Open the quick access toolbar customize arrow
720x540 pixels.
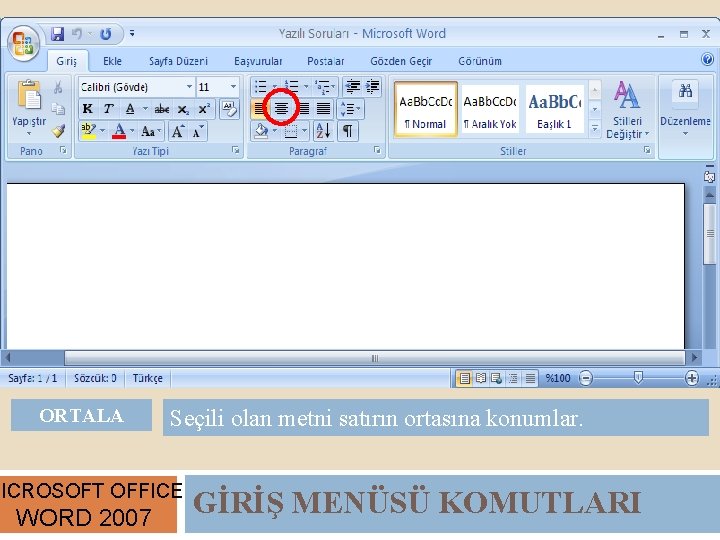tap(132, 33)
